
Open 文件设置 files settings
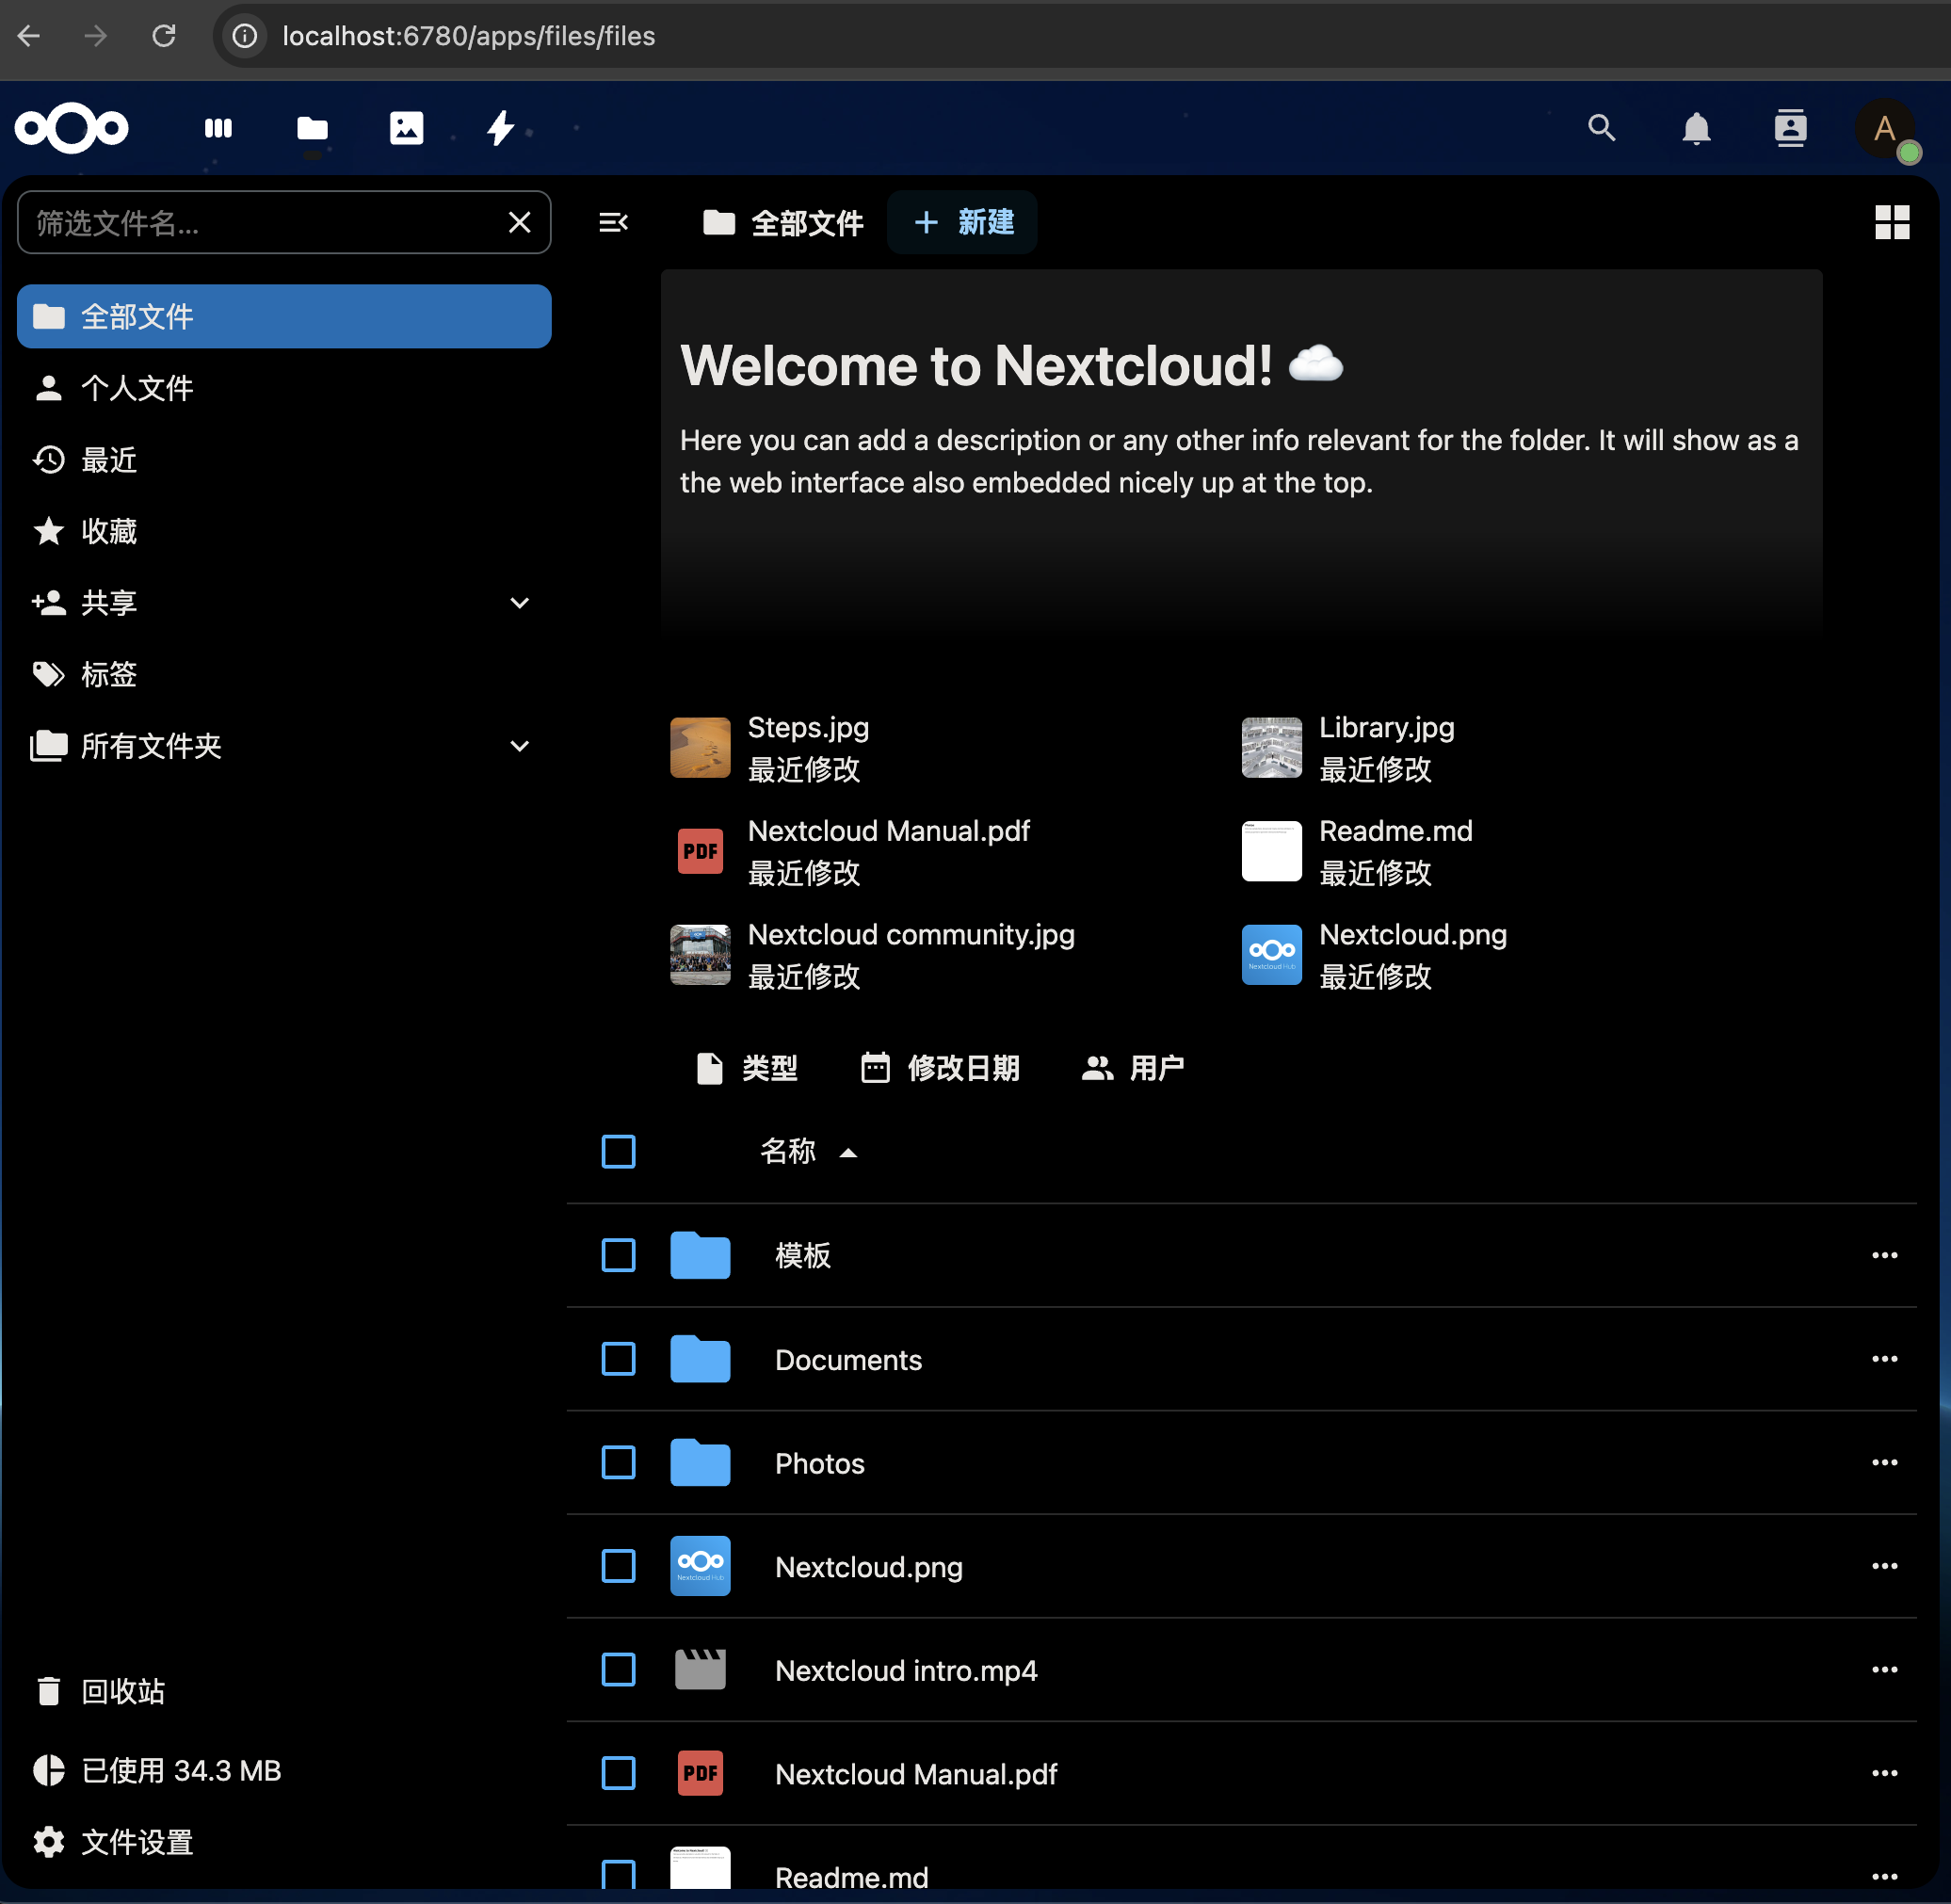tap(284, 1842)
